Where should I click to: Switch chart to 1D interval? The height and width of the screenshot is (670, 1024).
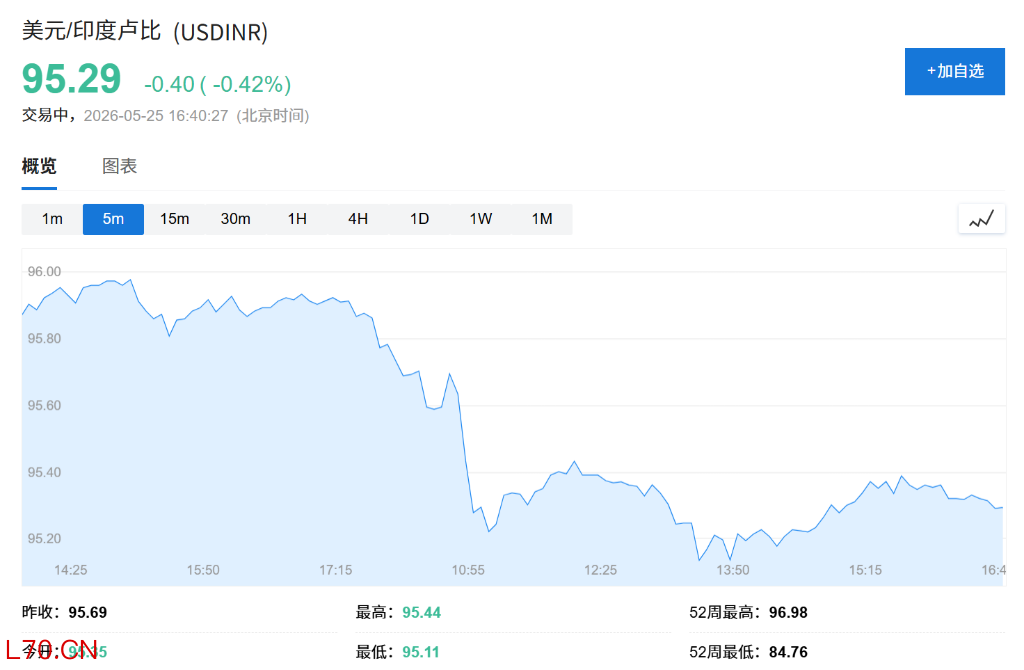point(419,219)
